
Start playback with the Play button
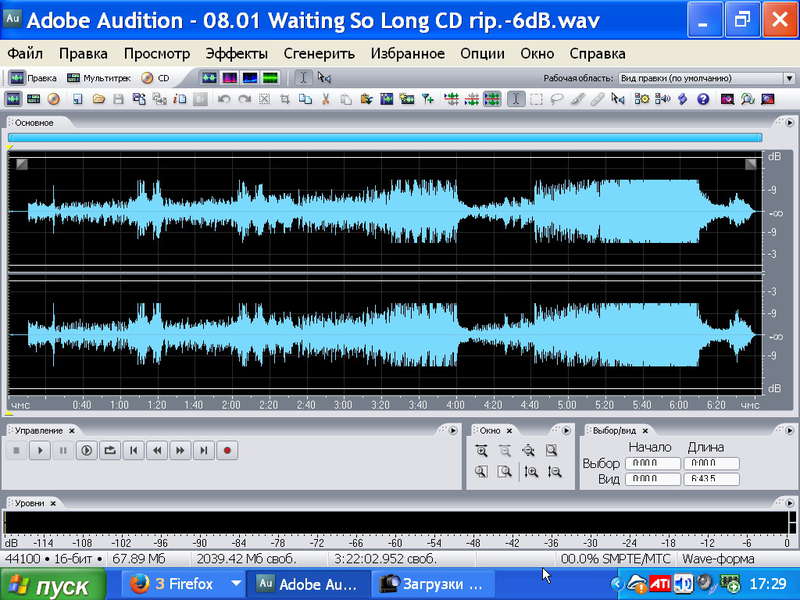click(40, 451)
